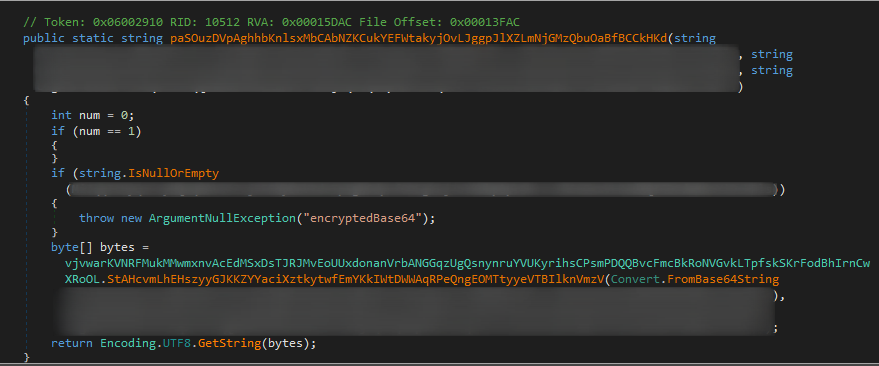Click the 'Convert' class reference
Image resolution: width=879 pixels, height=366 pixels.
click(635, 279)
